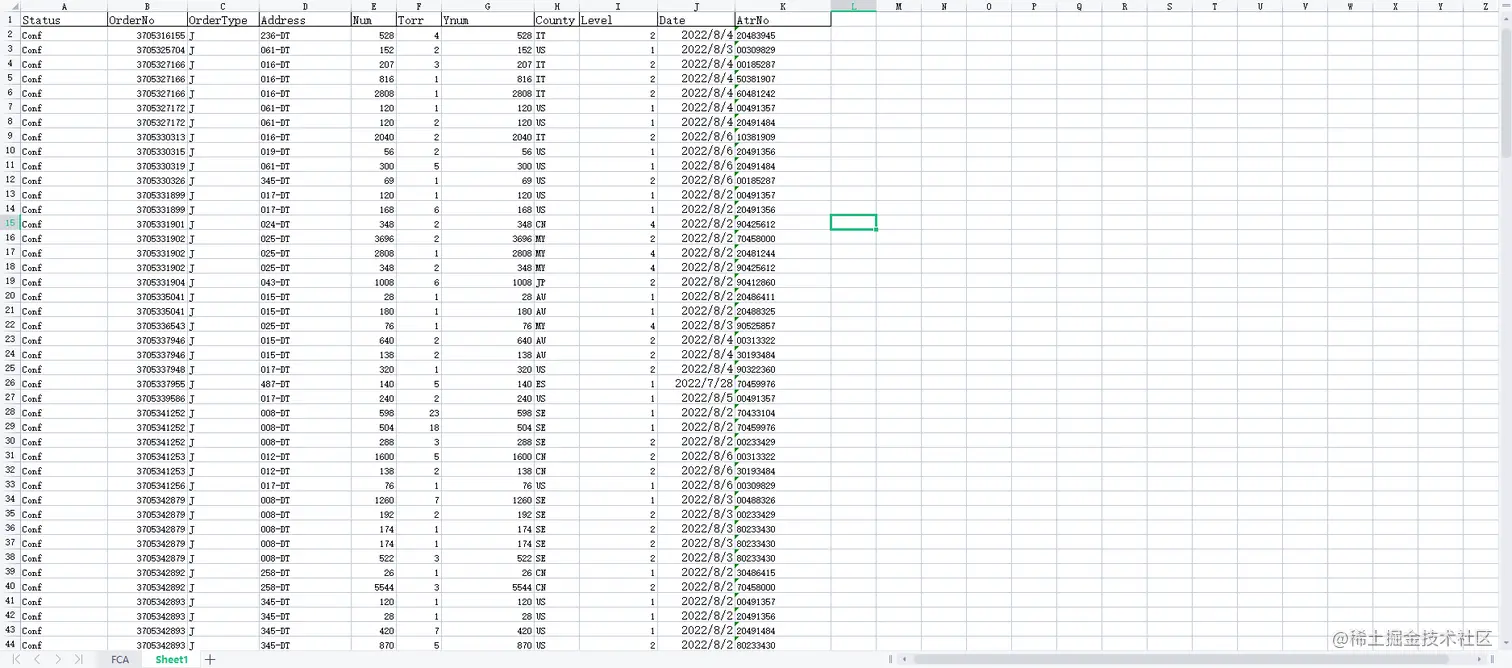Select address cell 024-DT

(x=305, y=224)
